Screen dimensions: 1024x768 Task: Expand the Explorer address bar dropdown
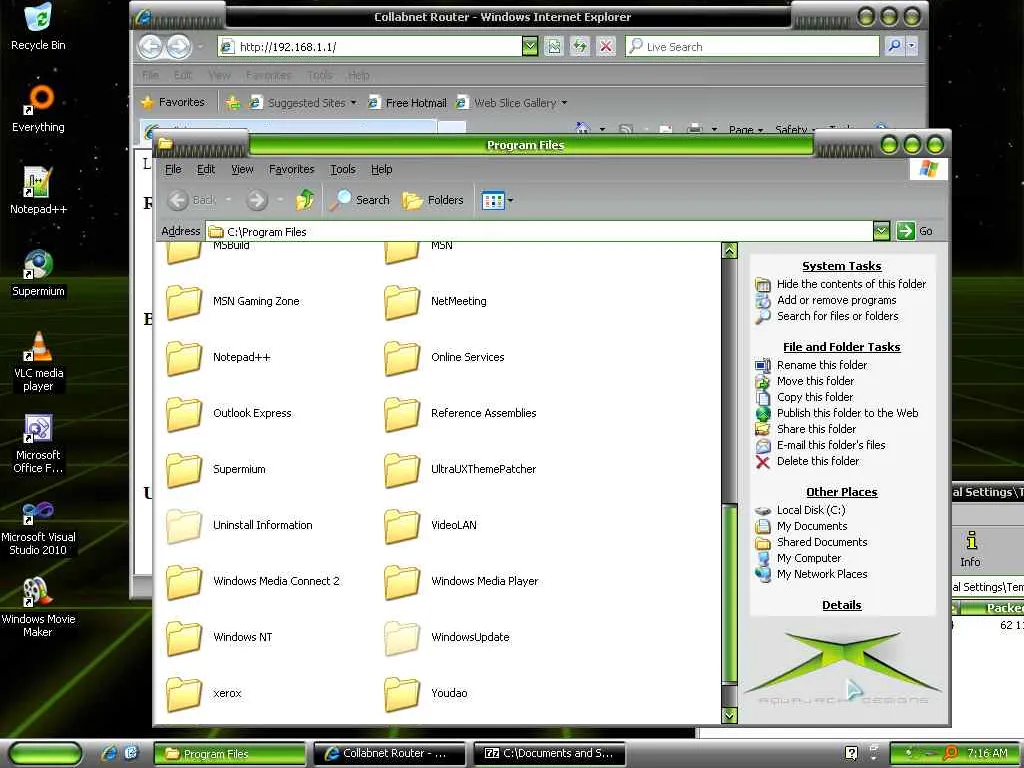point(881,231)
